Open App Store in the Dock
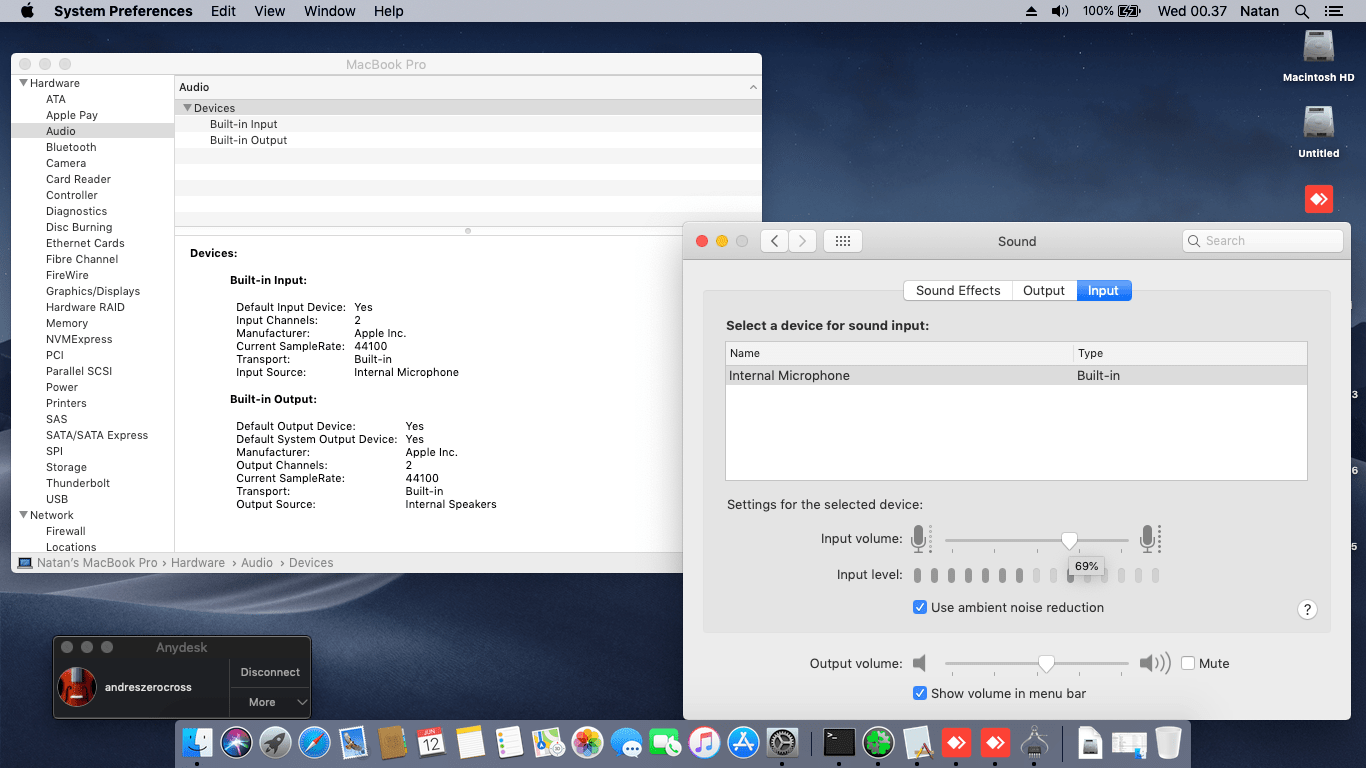The height and width of the screenshot is (768, 1366). click(x=743, y=742)
